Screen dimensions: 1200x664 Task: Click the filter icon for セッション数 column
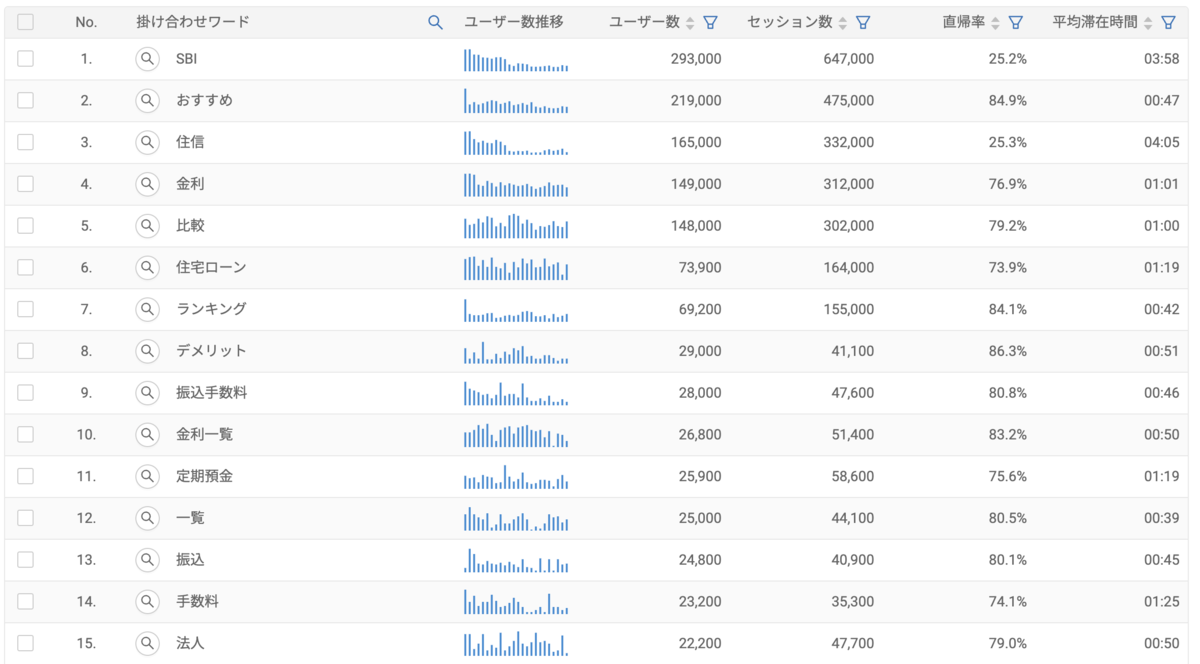(863, 21)
